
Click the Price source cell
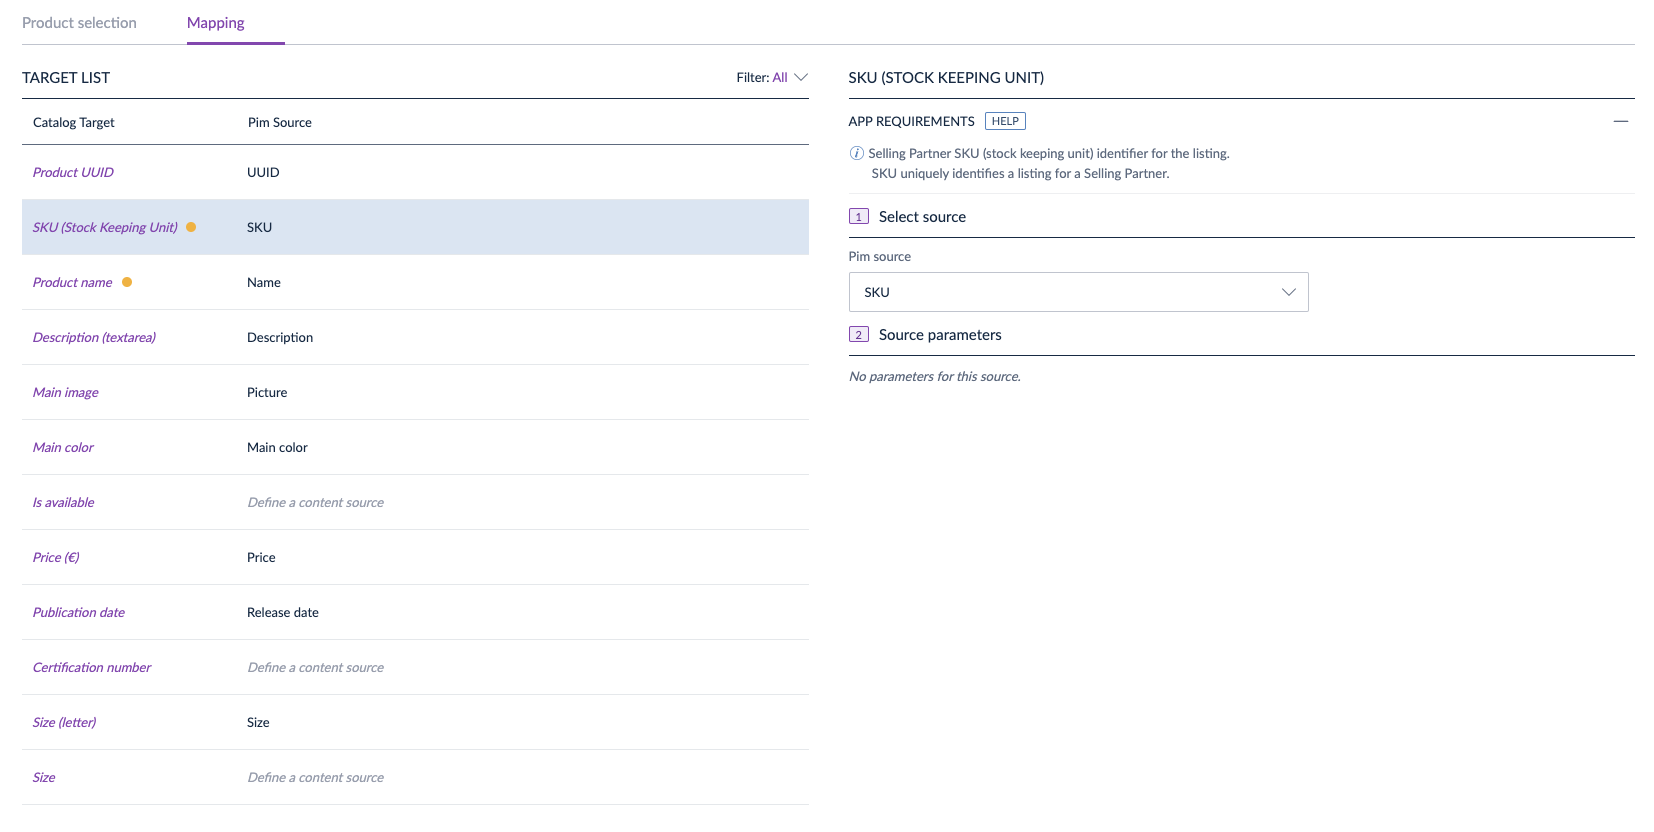(x=261, y=557)
